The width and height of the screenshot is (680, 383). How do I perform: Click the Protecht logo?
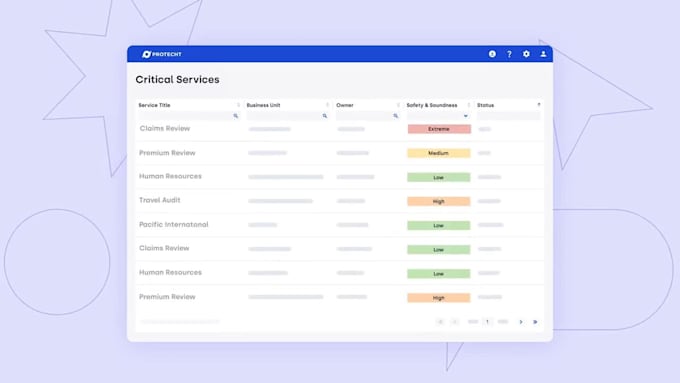coord(162,54)
